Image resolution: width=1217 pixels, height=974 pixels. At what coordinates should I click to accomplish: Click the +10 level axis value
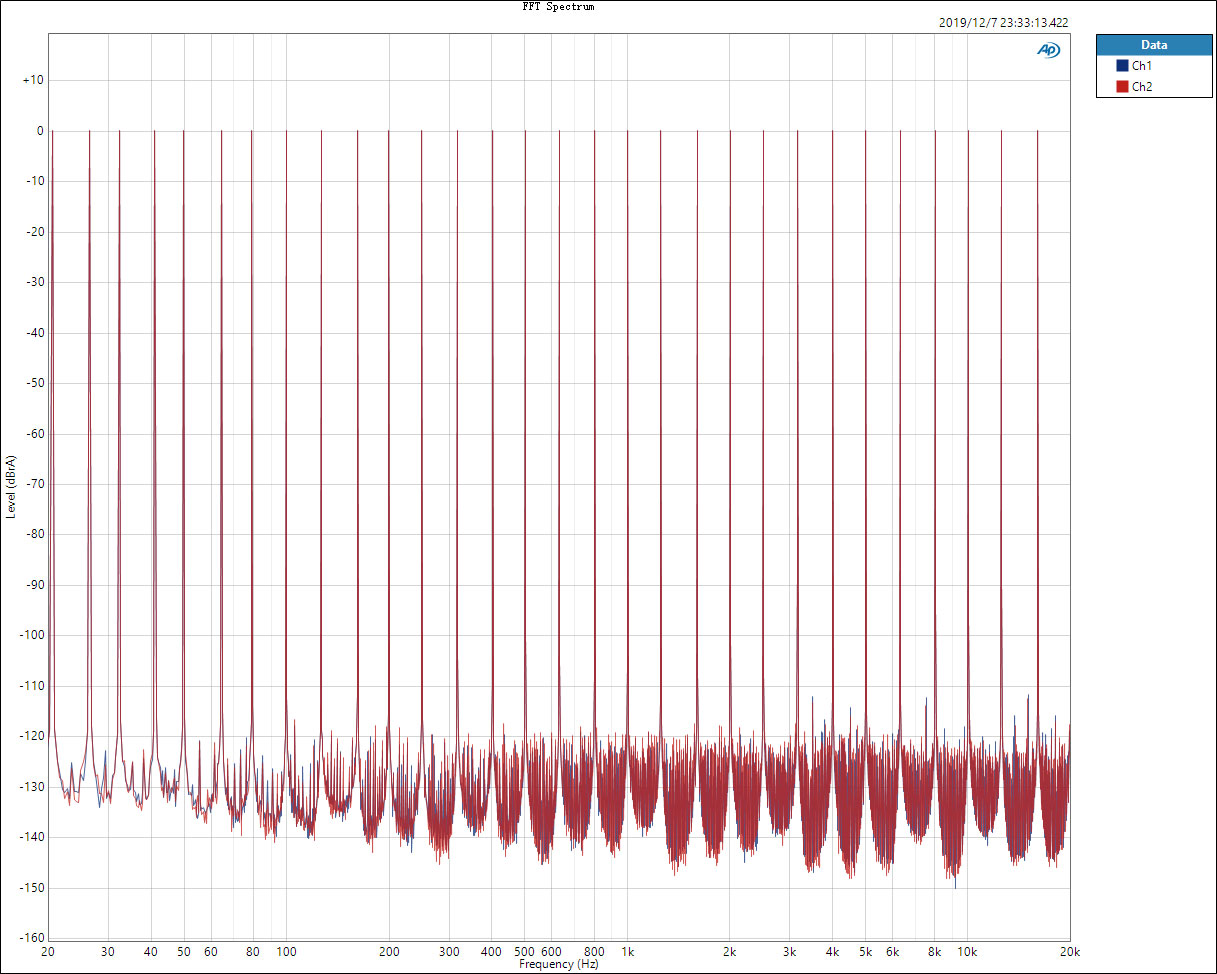(33, 80)
